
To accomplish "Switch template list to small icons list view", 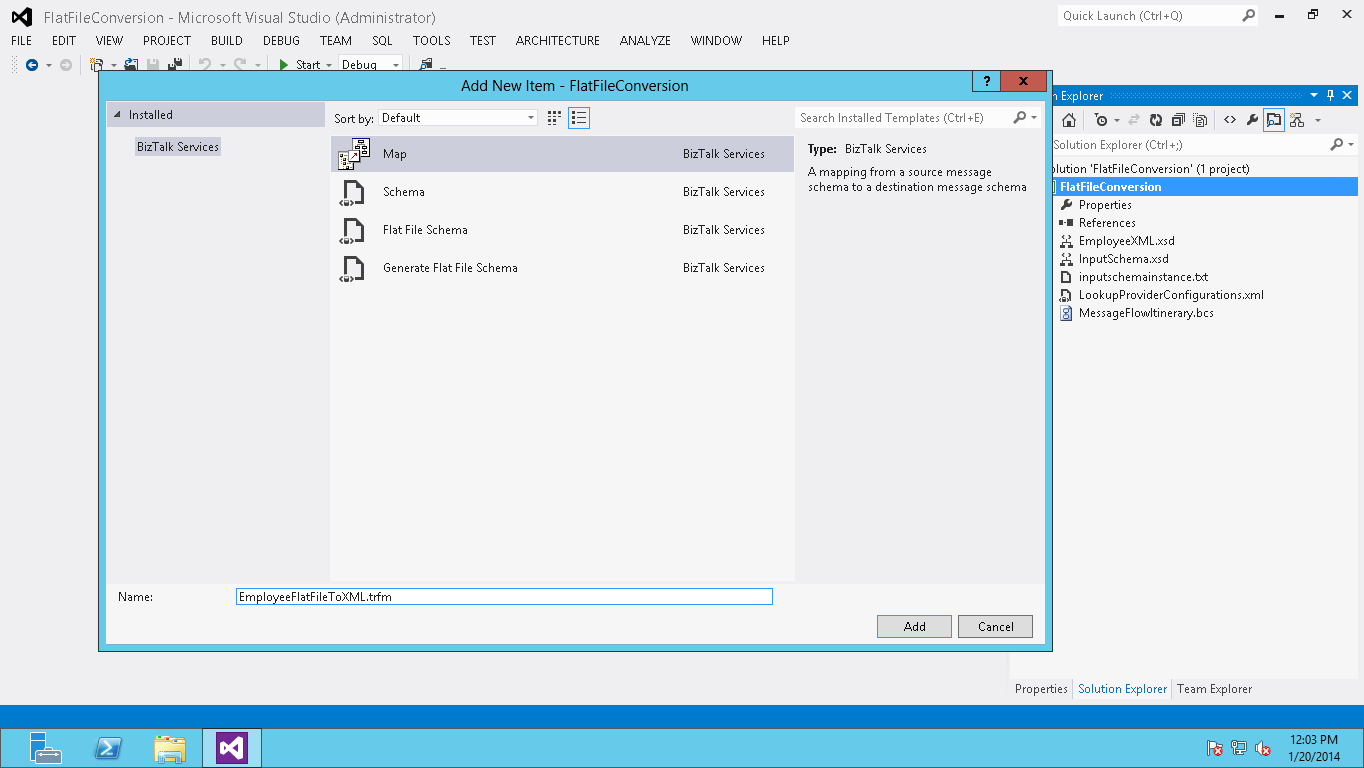I will [578, 118].
